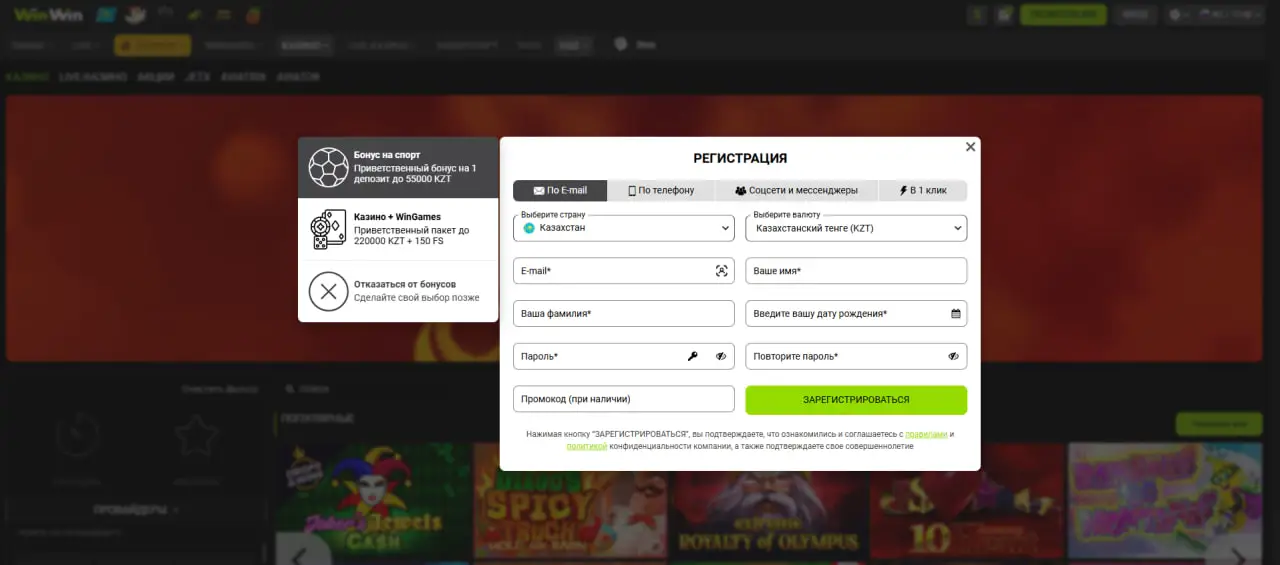1280x565 pixels.
Task: Click the scan icon in E-mail field
Action: [721, 271]
